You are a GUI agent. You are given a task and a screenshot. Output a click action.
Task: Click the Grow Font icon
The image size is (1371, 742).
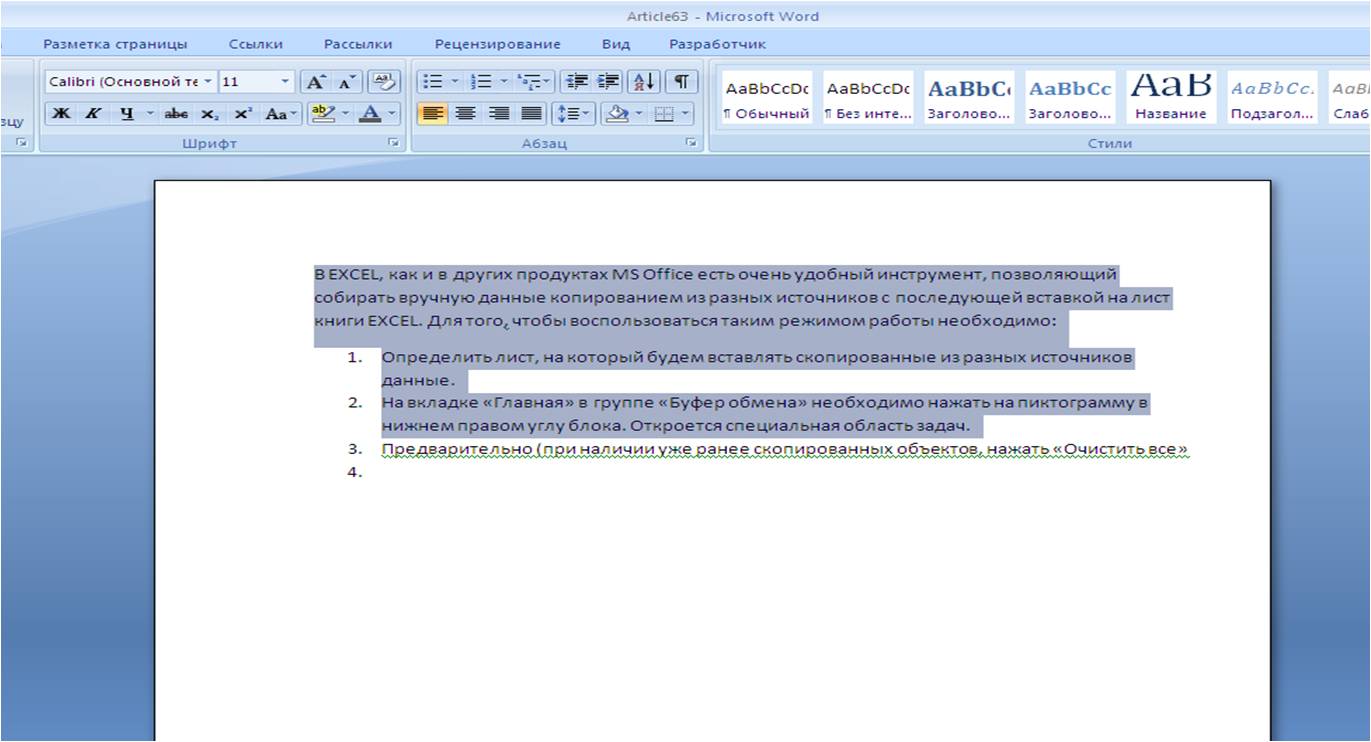coord(315,82)
